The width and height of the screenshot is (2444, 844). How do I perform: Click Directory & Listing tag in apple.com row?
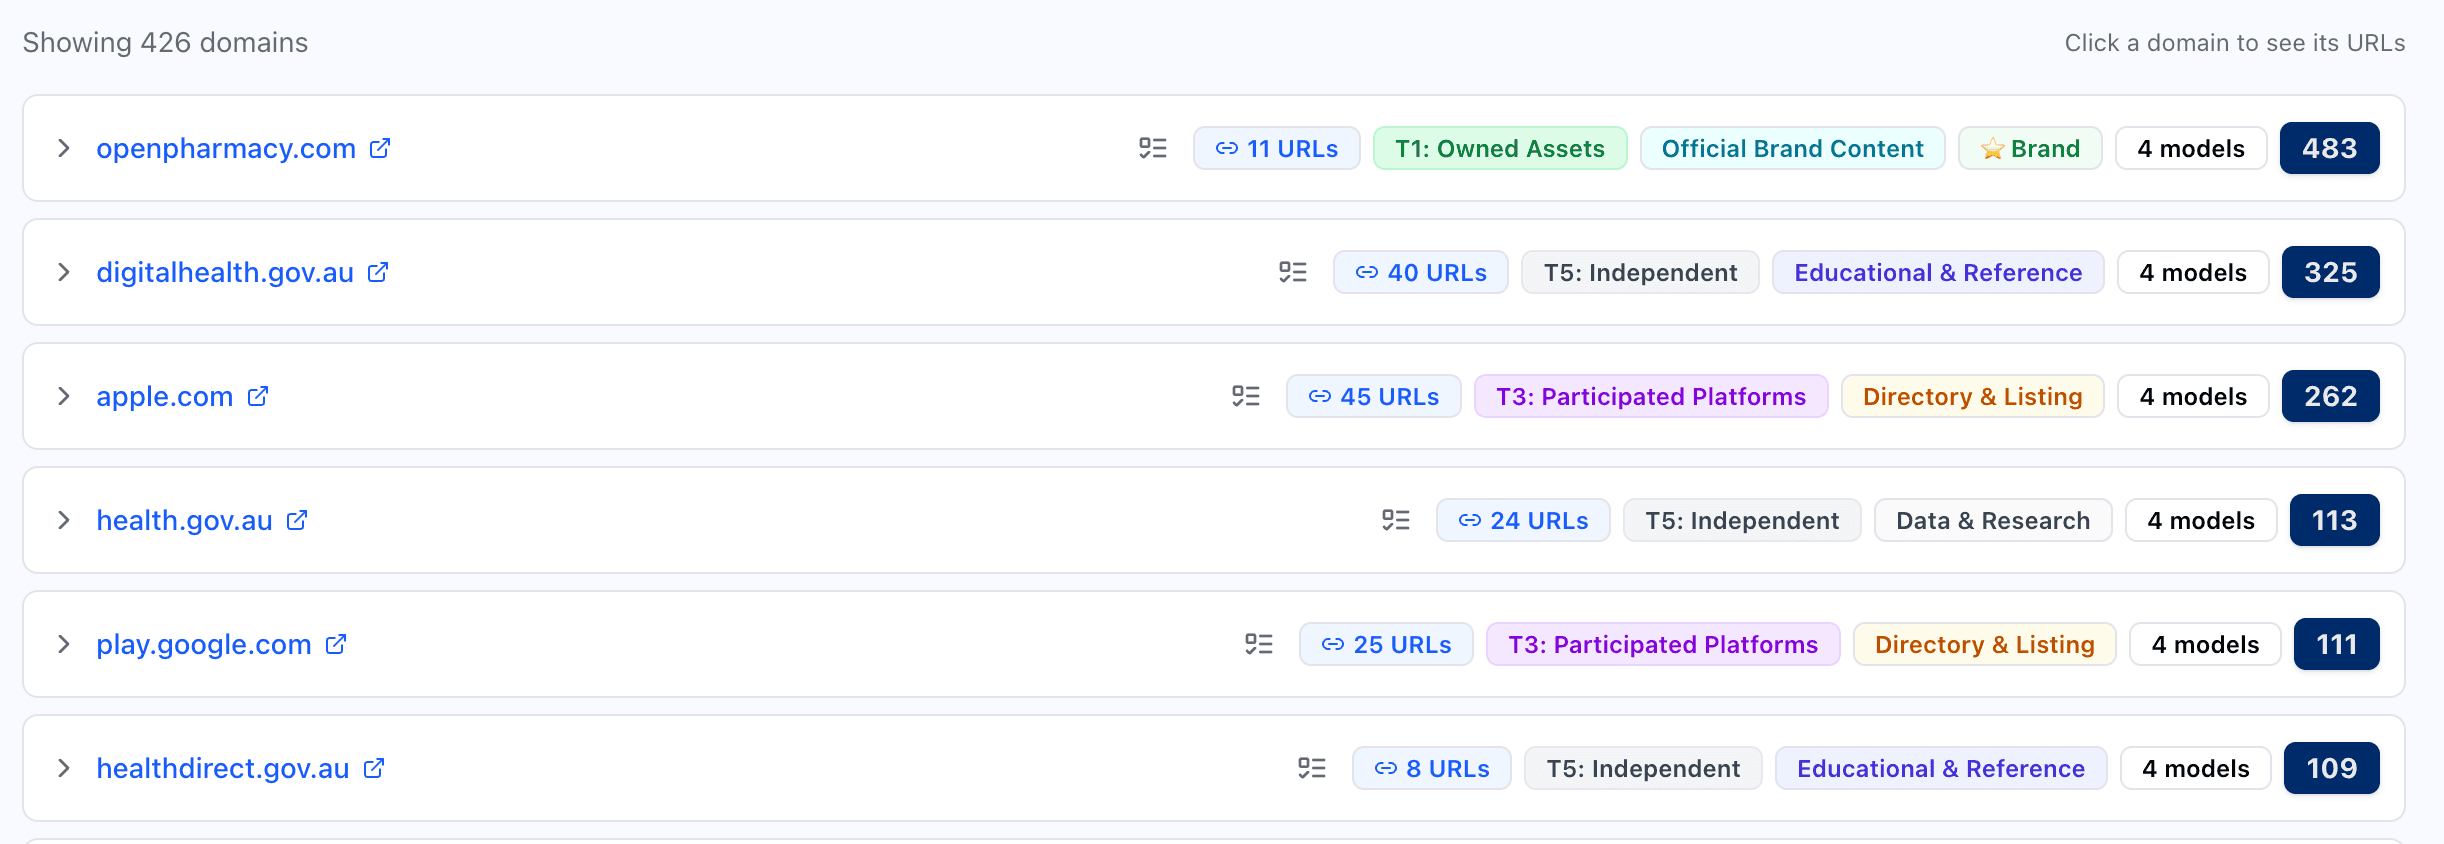coord(1973,396)
